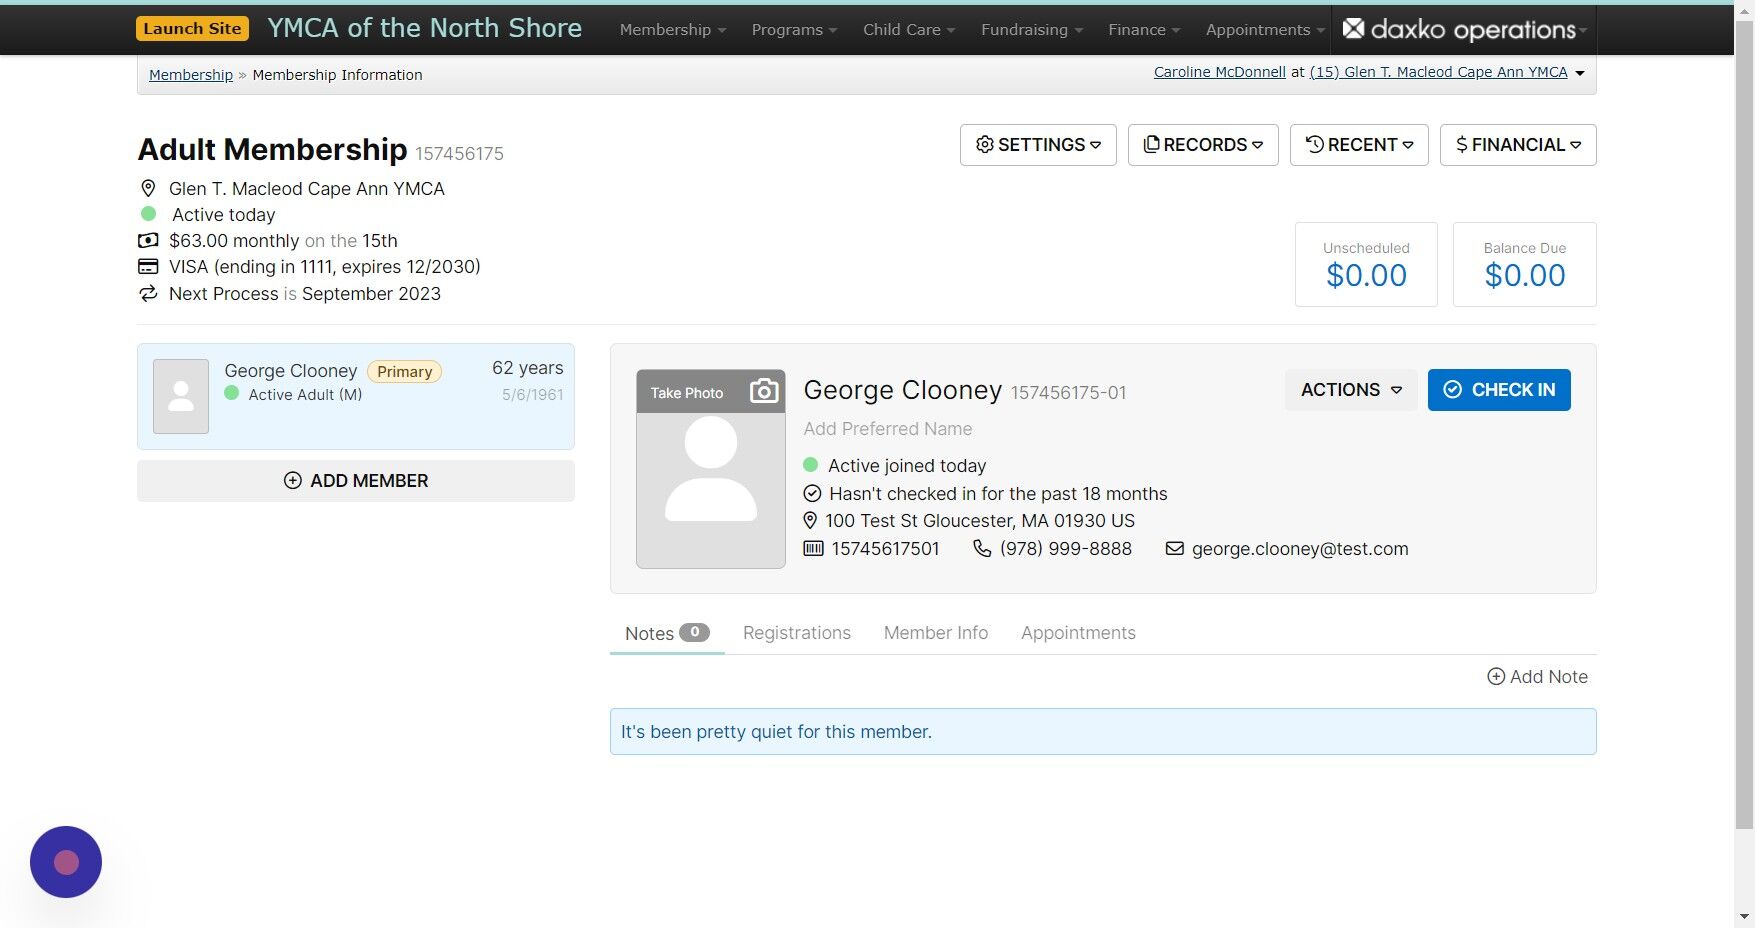This screenshot has height=928, width=1755.
Task: Switch to the Appointments tab below member card
Action: coord(1078,633)
